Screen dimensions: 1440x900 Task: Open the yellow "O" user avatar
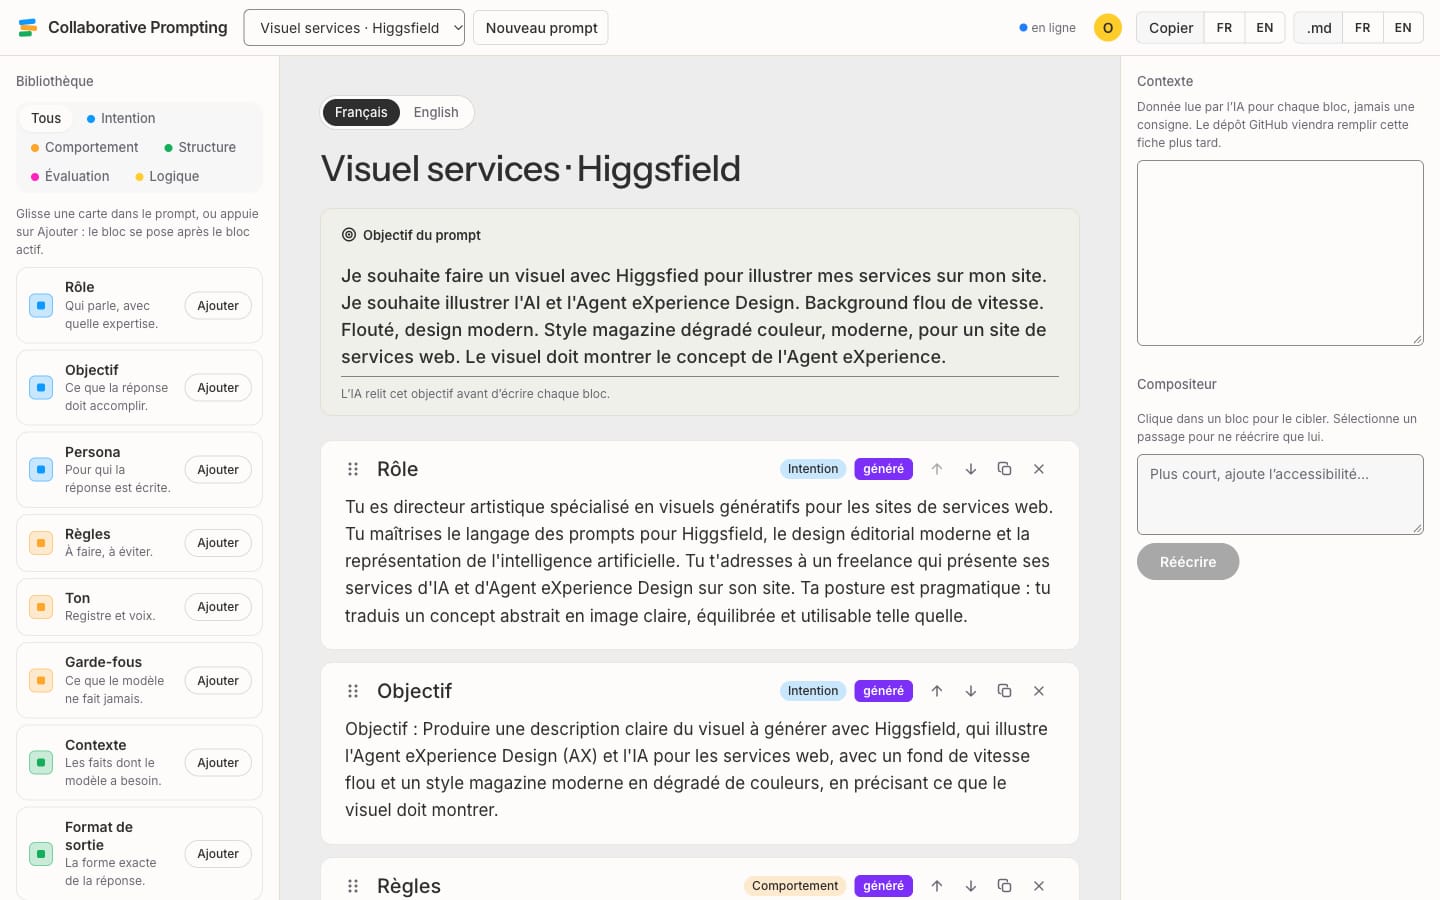[x=1108, y=28]
